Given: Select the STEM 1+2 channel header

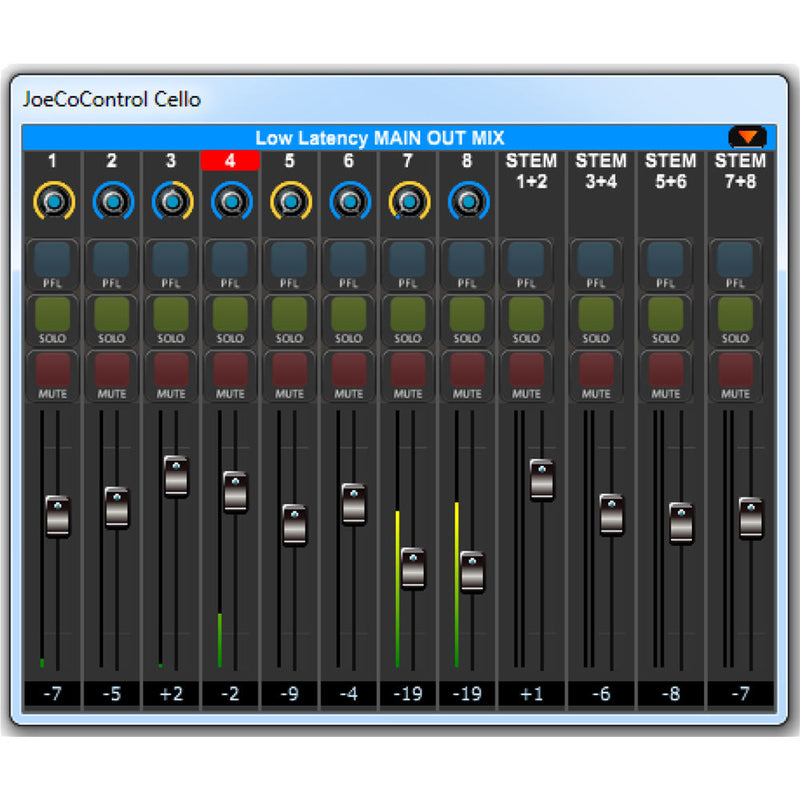Looking at the screenshot, I should point(531,170).
